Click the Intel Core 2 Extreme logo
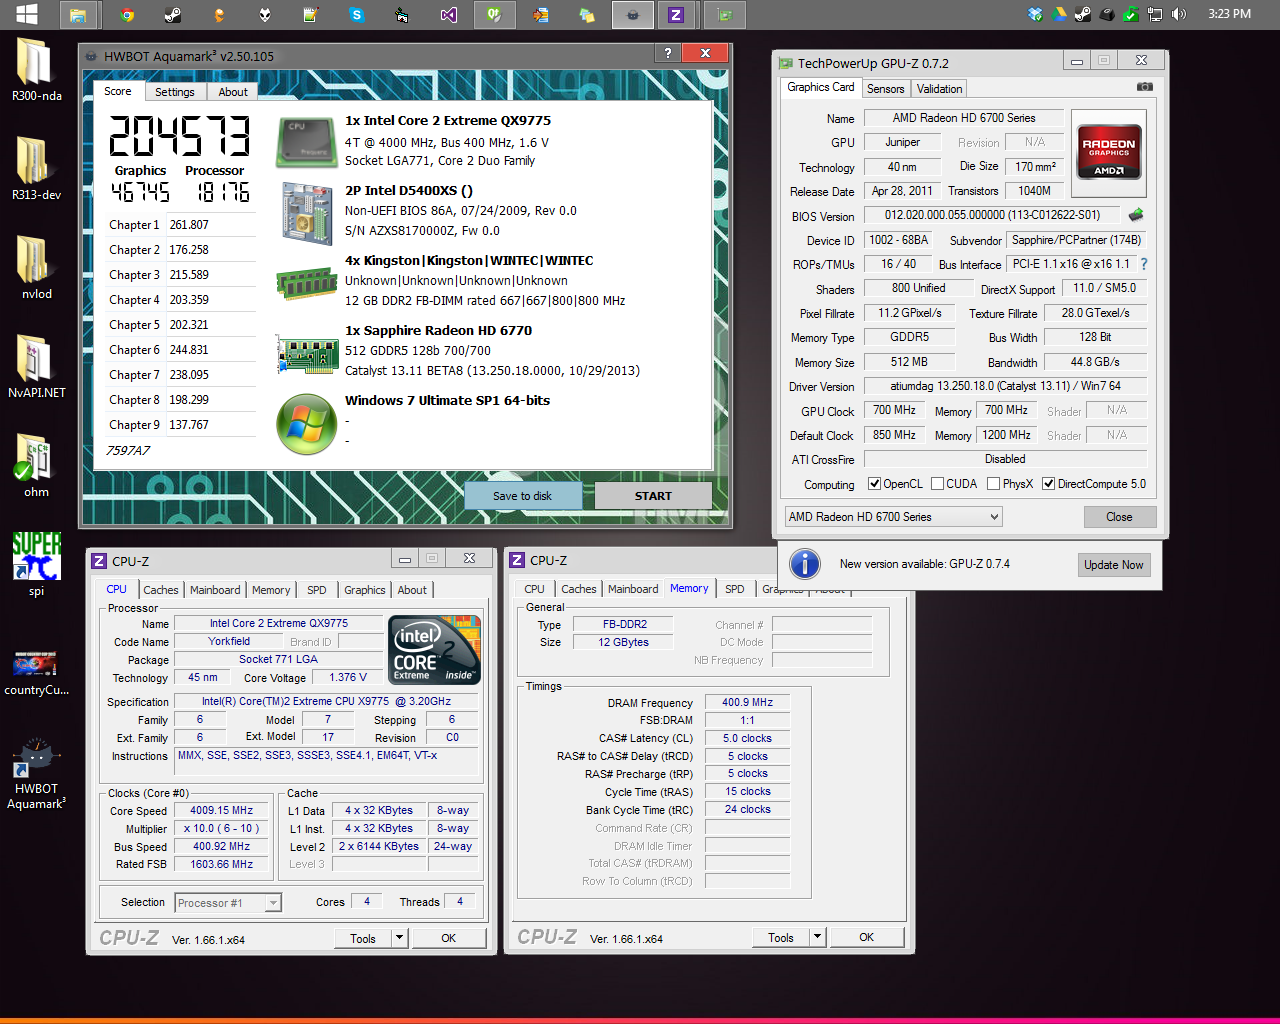The image size is (1280, 1024). click(434, 650)
